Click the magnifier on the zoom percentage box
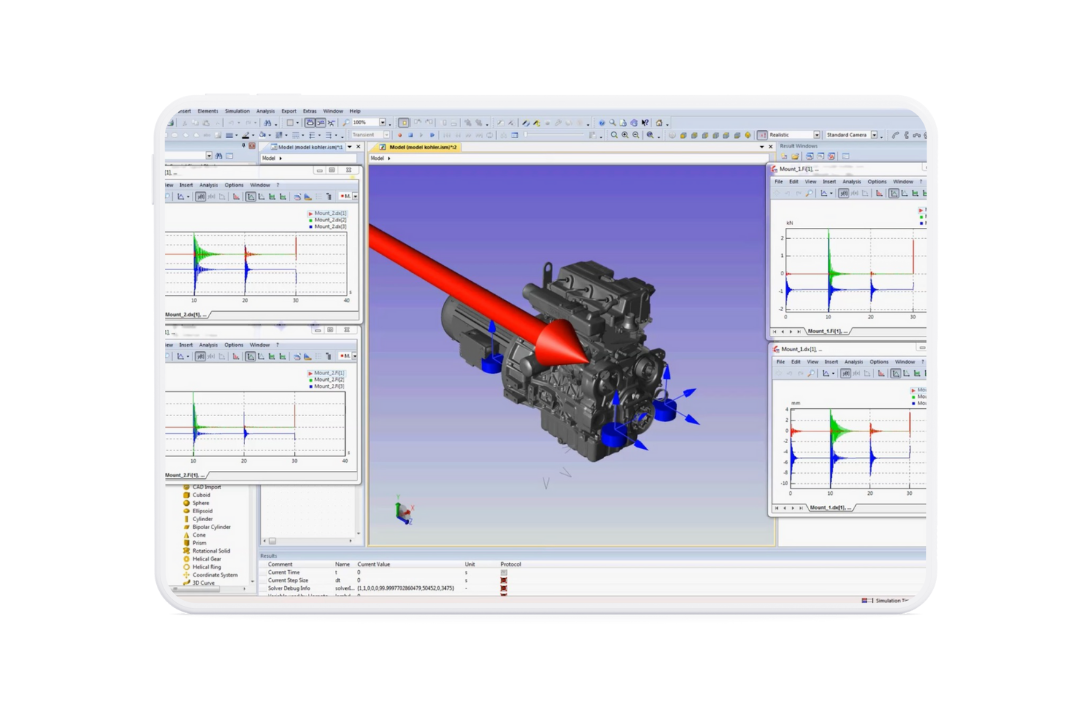The image size is (1090, 720). pos(346,123)
